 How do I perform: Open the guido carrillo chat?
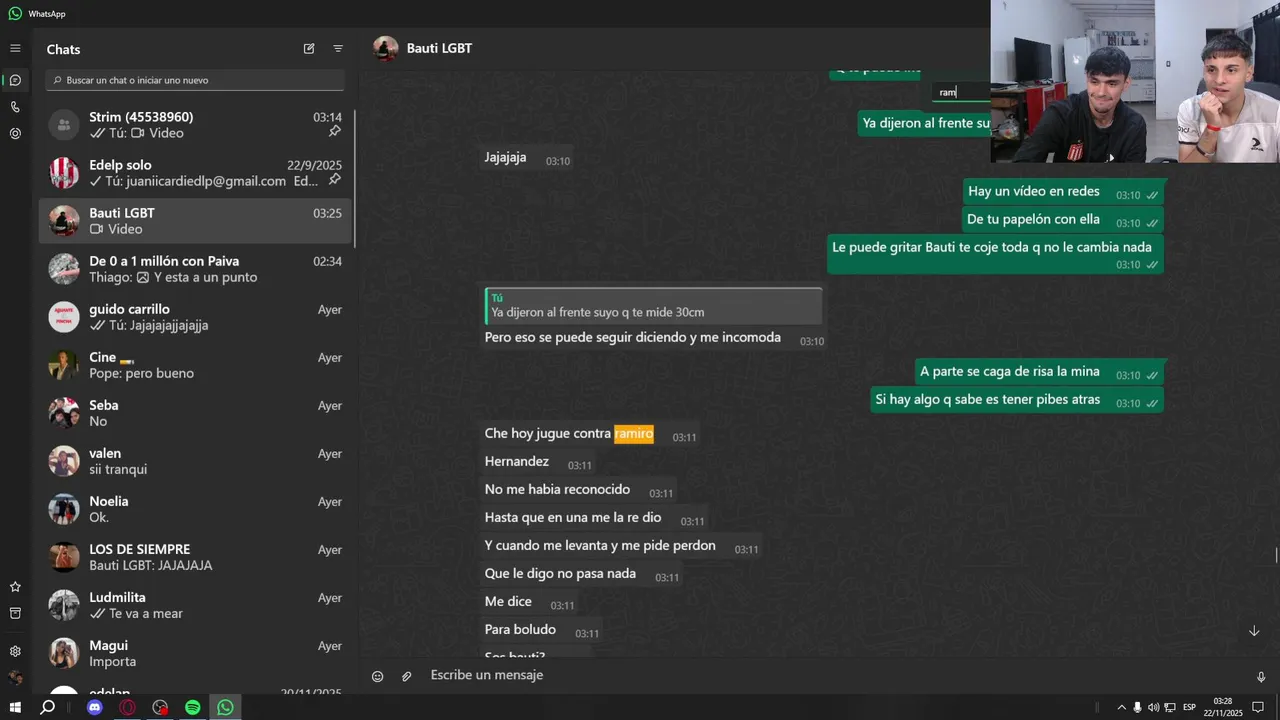tap(196, 317)
